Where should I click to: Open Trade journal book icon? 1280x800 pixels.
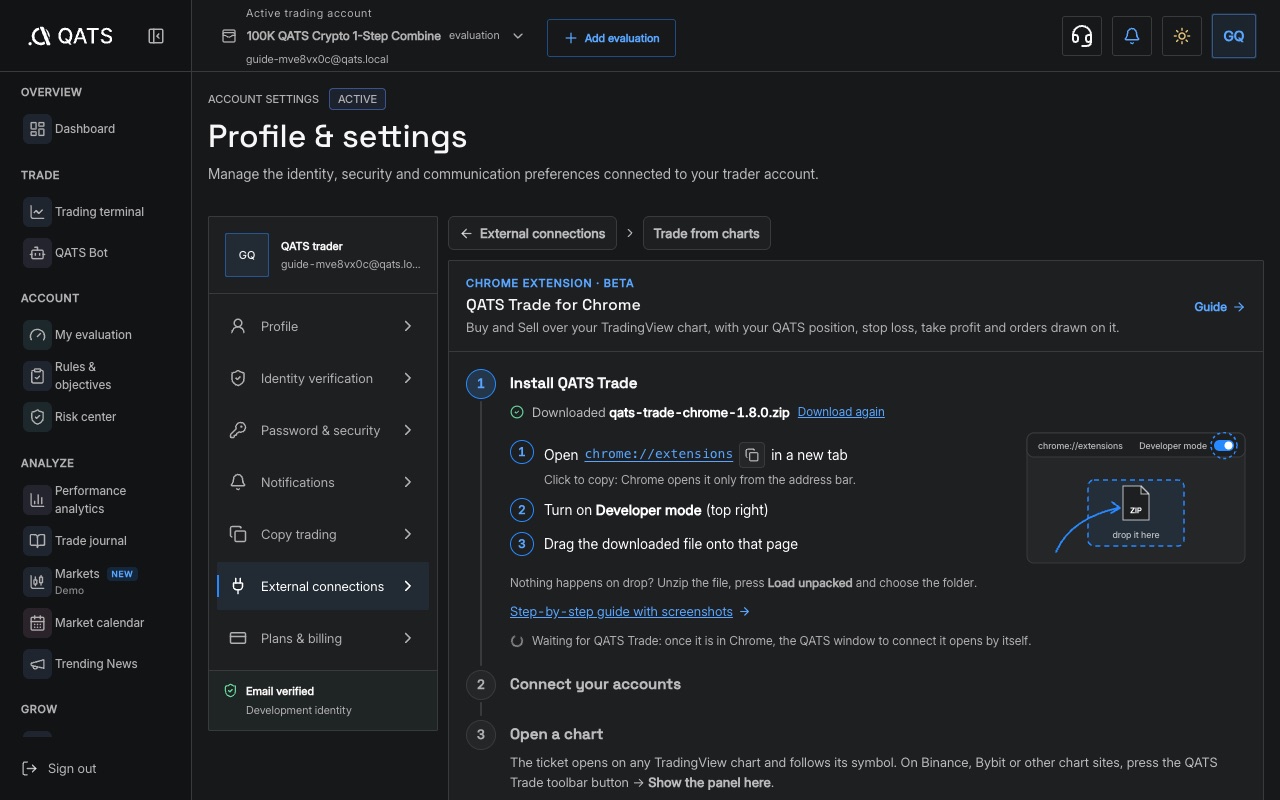click(x=37, y=541)
